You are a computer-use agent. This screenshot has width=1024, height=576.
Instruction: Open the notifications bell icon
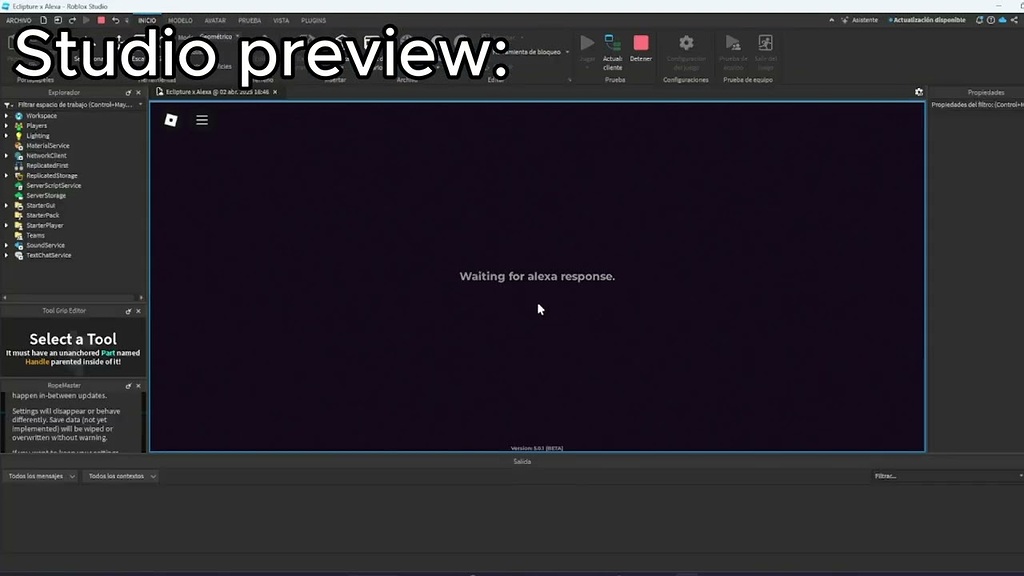[x=979, y=20]
